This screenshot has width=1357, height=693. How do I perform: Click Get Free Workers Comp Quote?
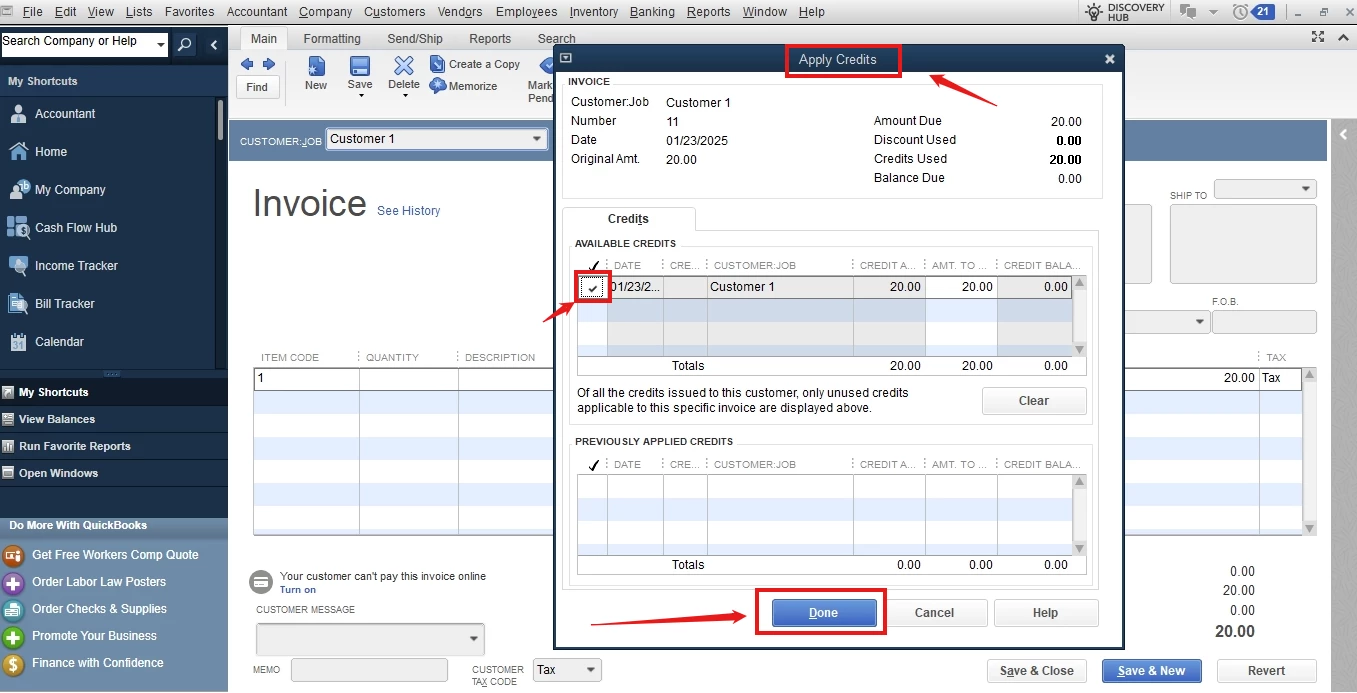115,555
